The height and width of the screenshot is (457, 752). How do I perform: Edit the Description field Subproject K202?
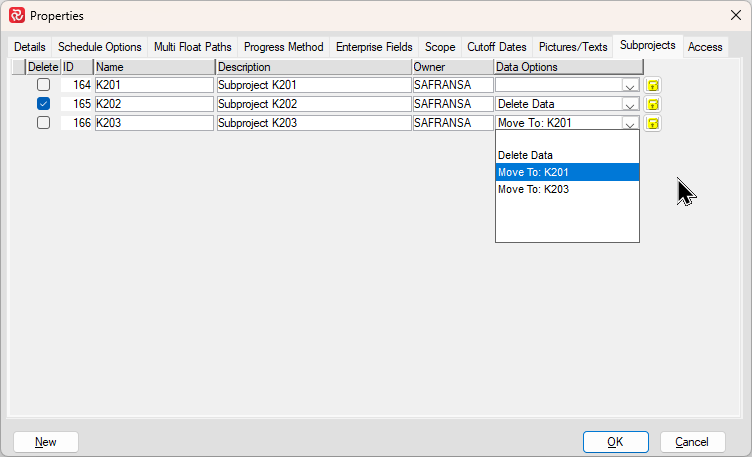314,104
